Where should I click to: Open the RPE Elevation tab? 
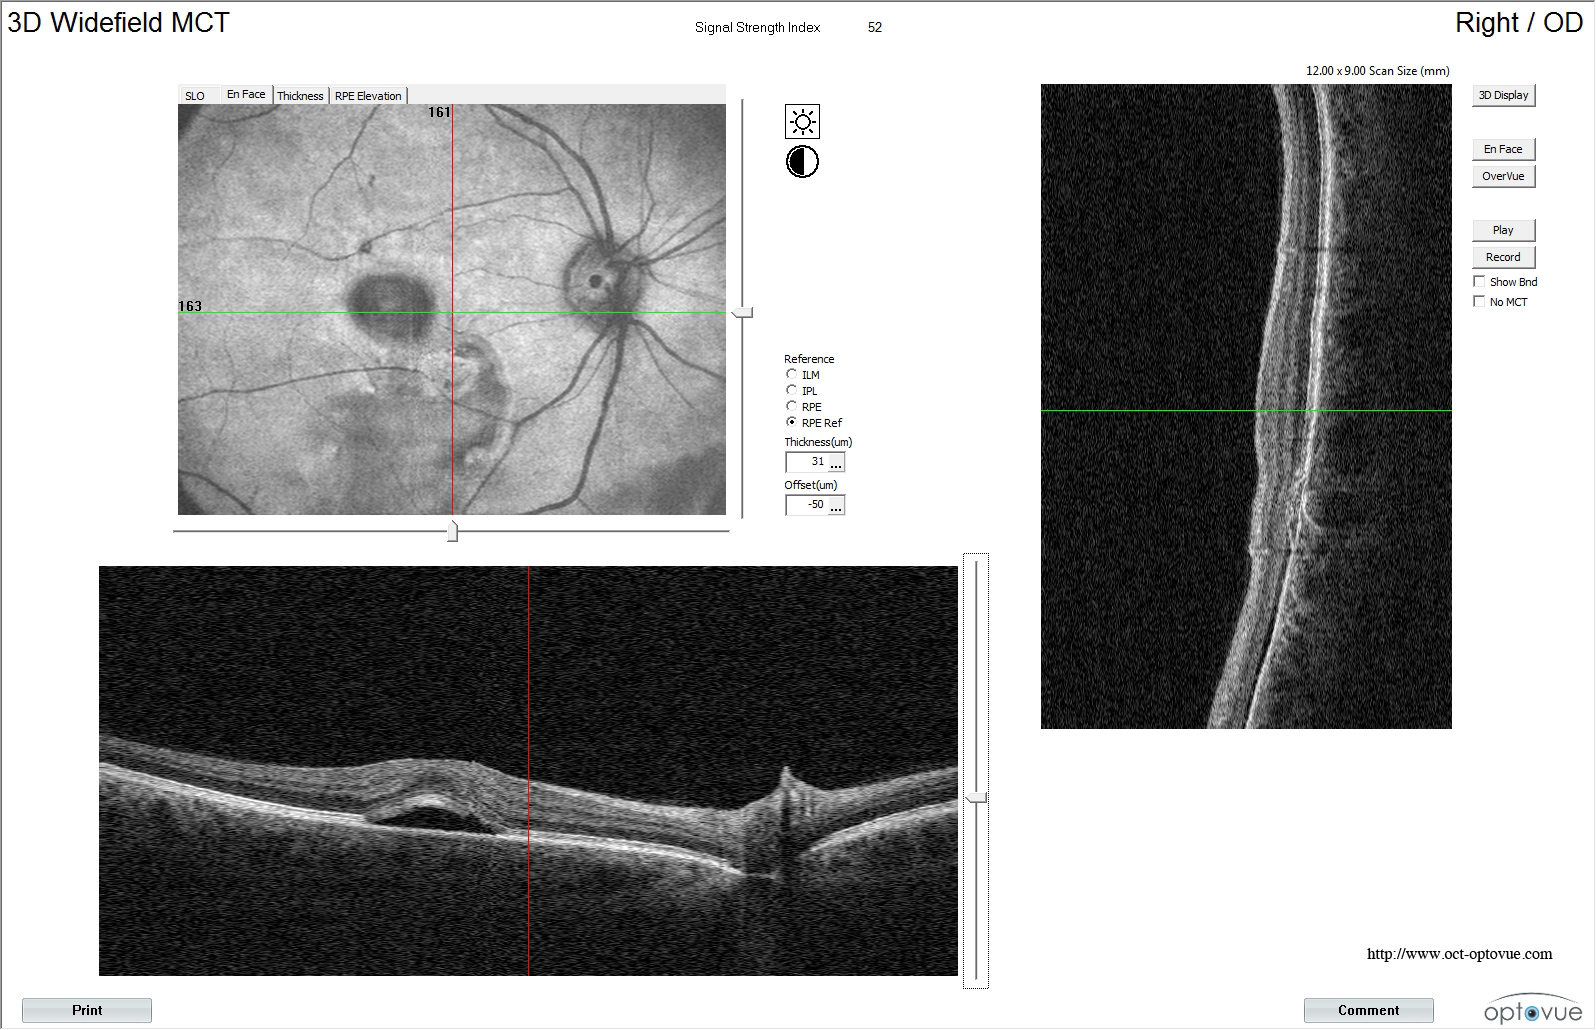pos(368,96)
